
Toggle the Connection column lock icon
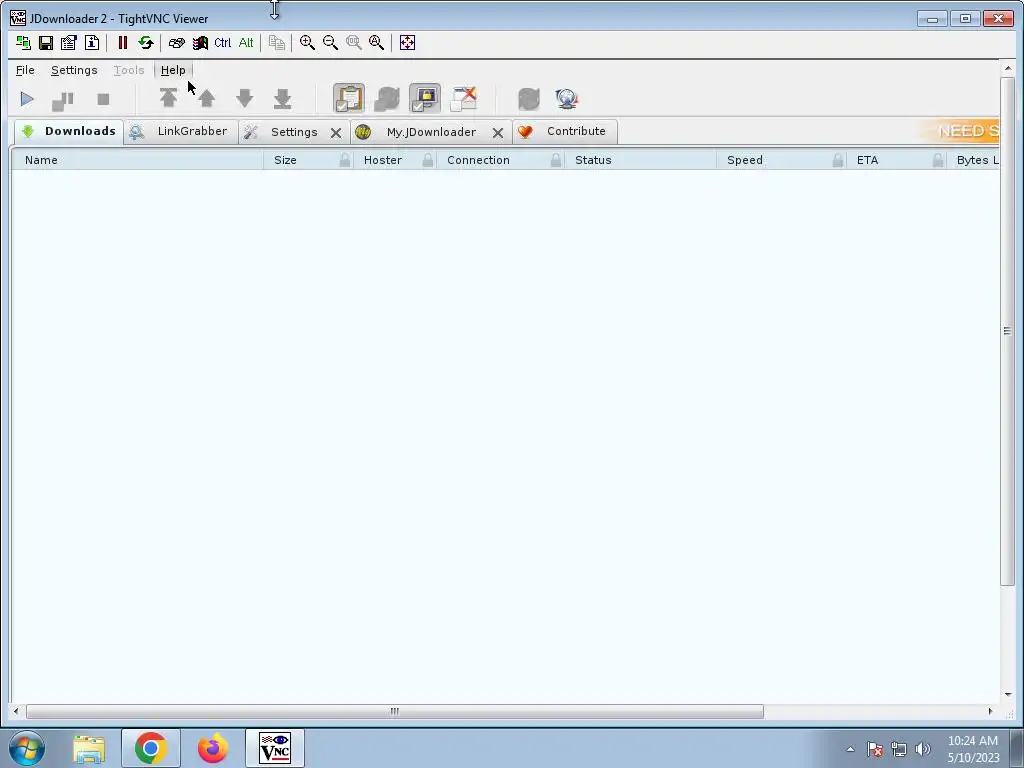tap(556, 160)
